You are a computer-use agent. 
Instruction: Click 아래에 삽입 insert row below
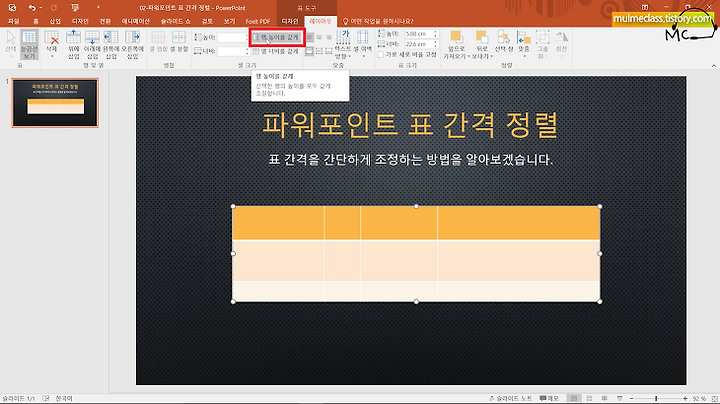point(92,45)
